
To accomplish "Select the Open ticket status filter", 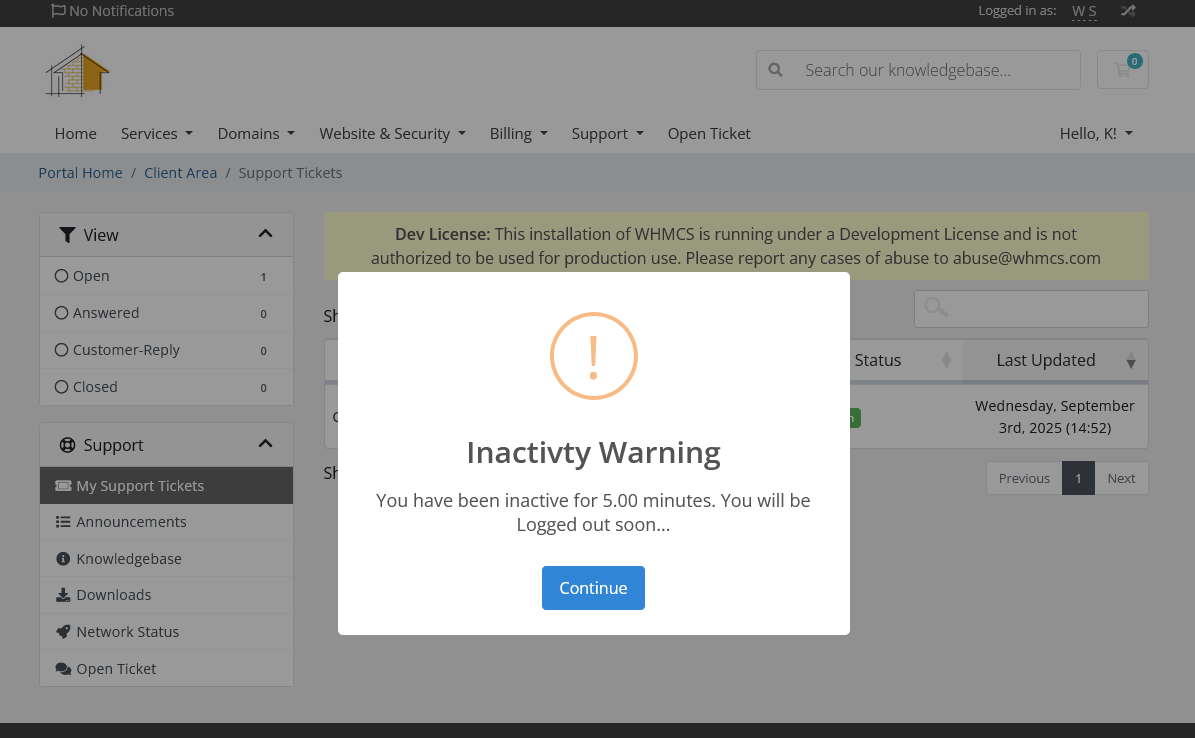I will [91, 276].
